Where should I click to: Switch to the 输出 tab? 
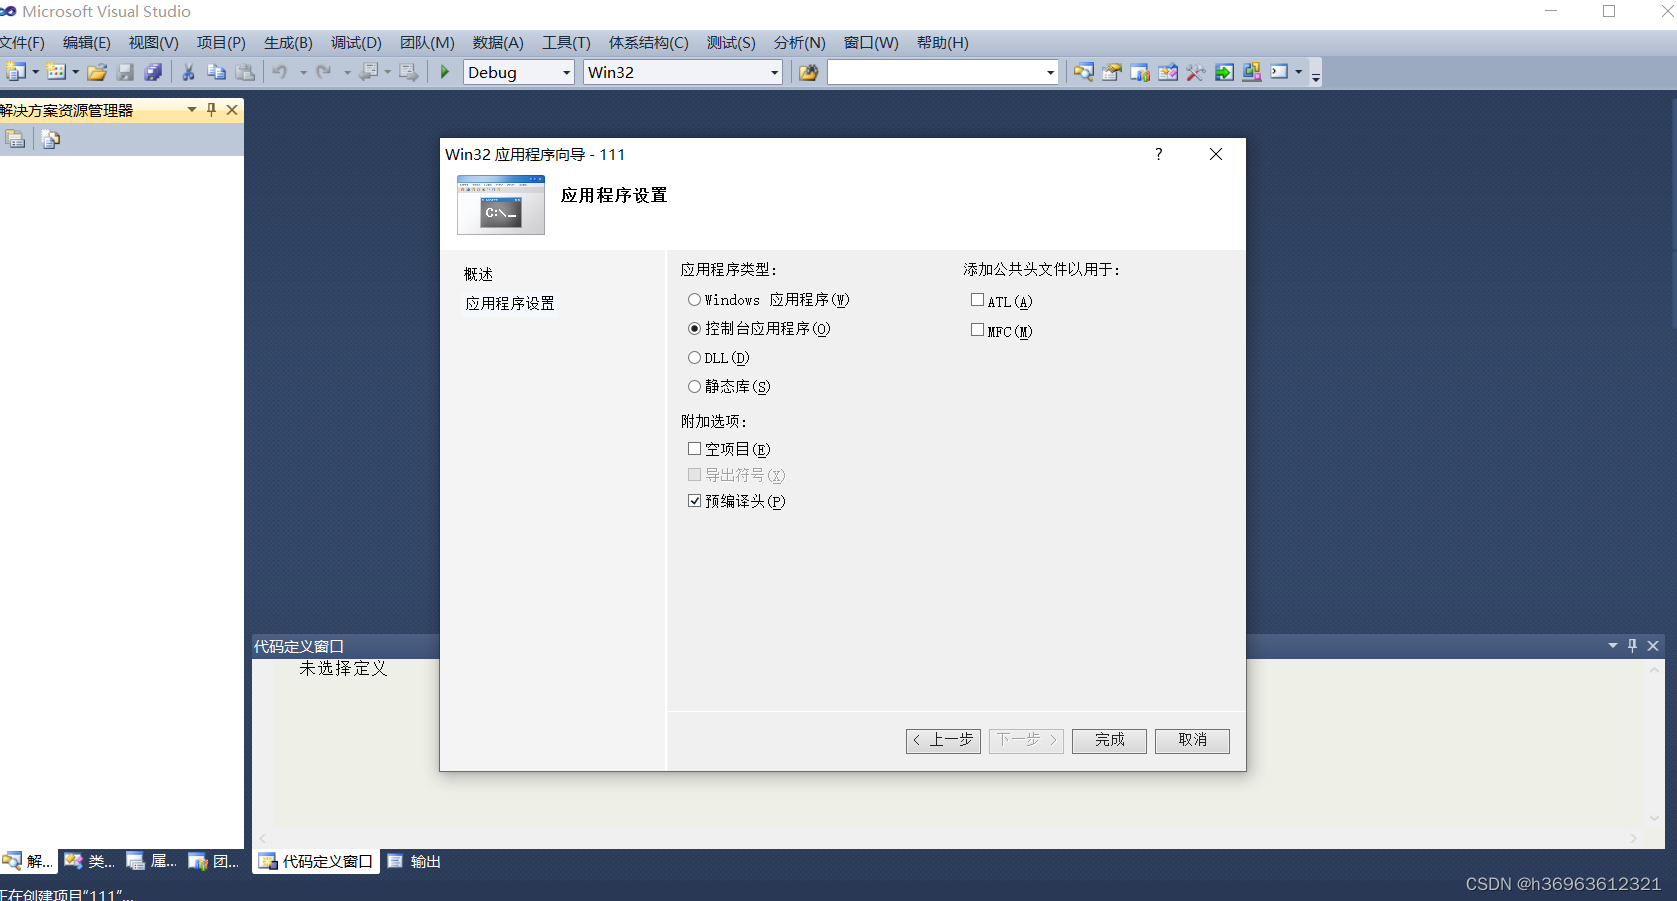pyautogui.click(x=415, y=861)
